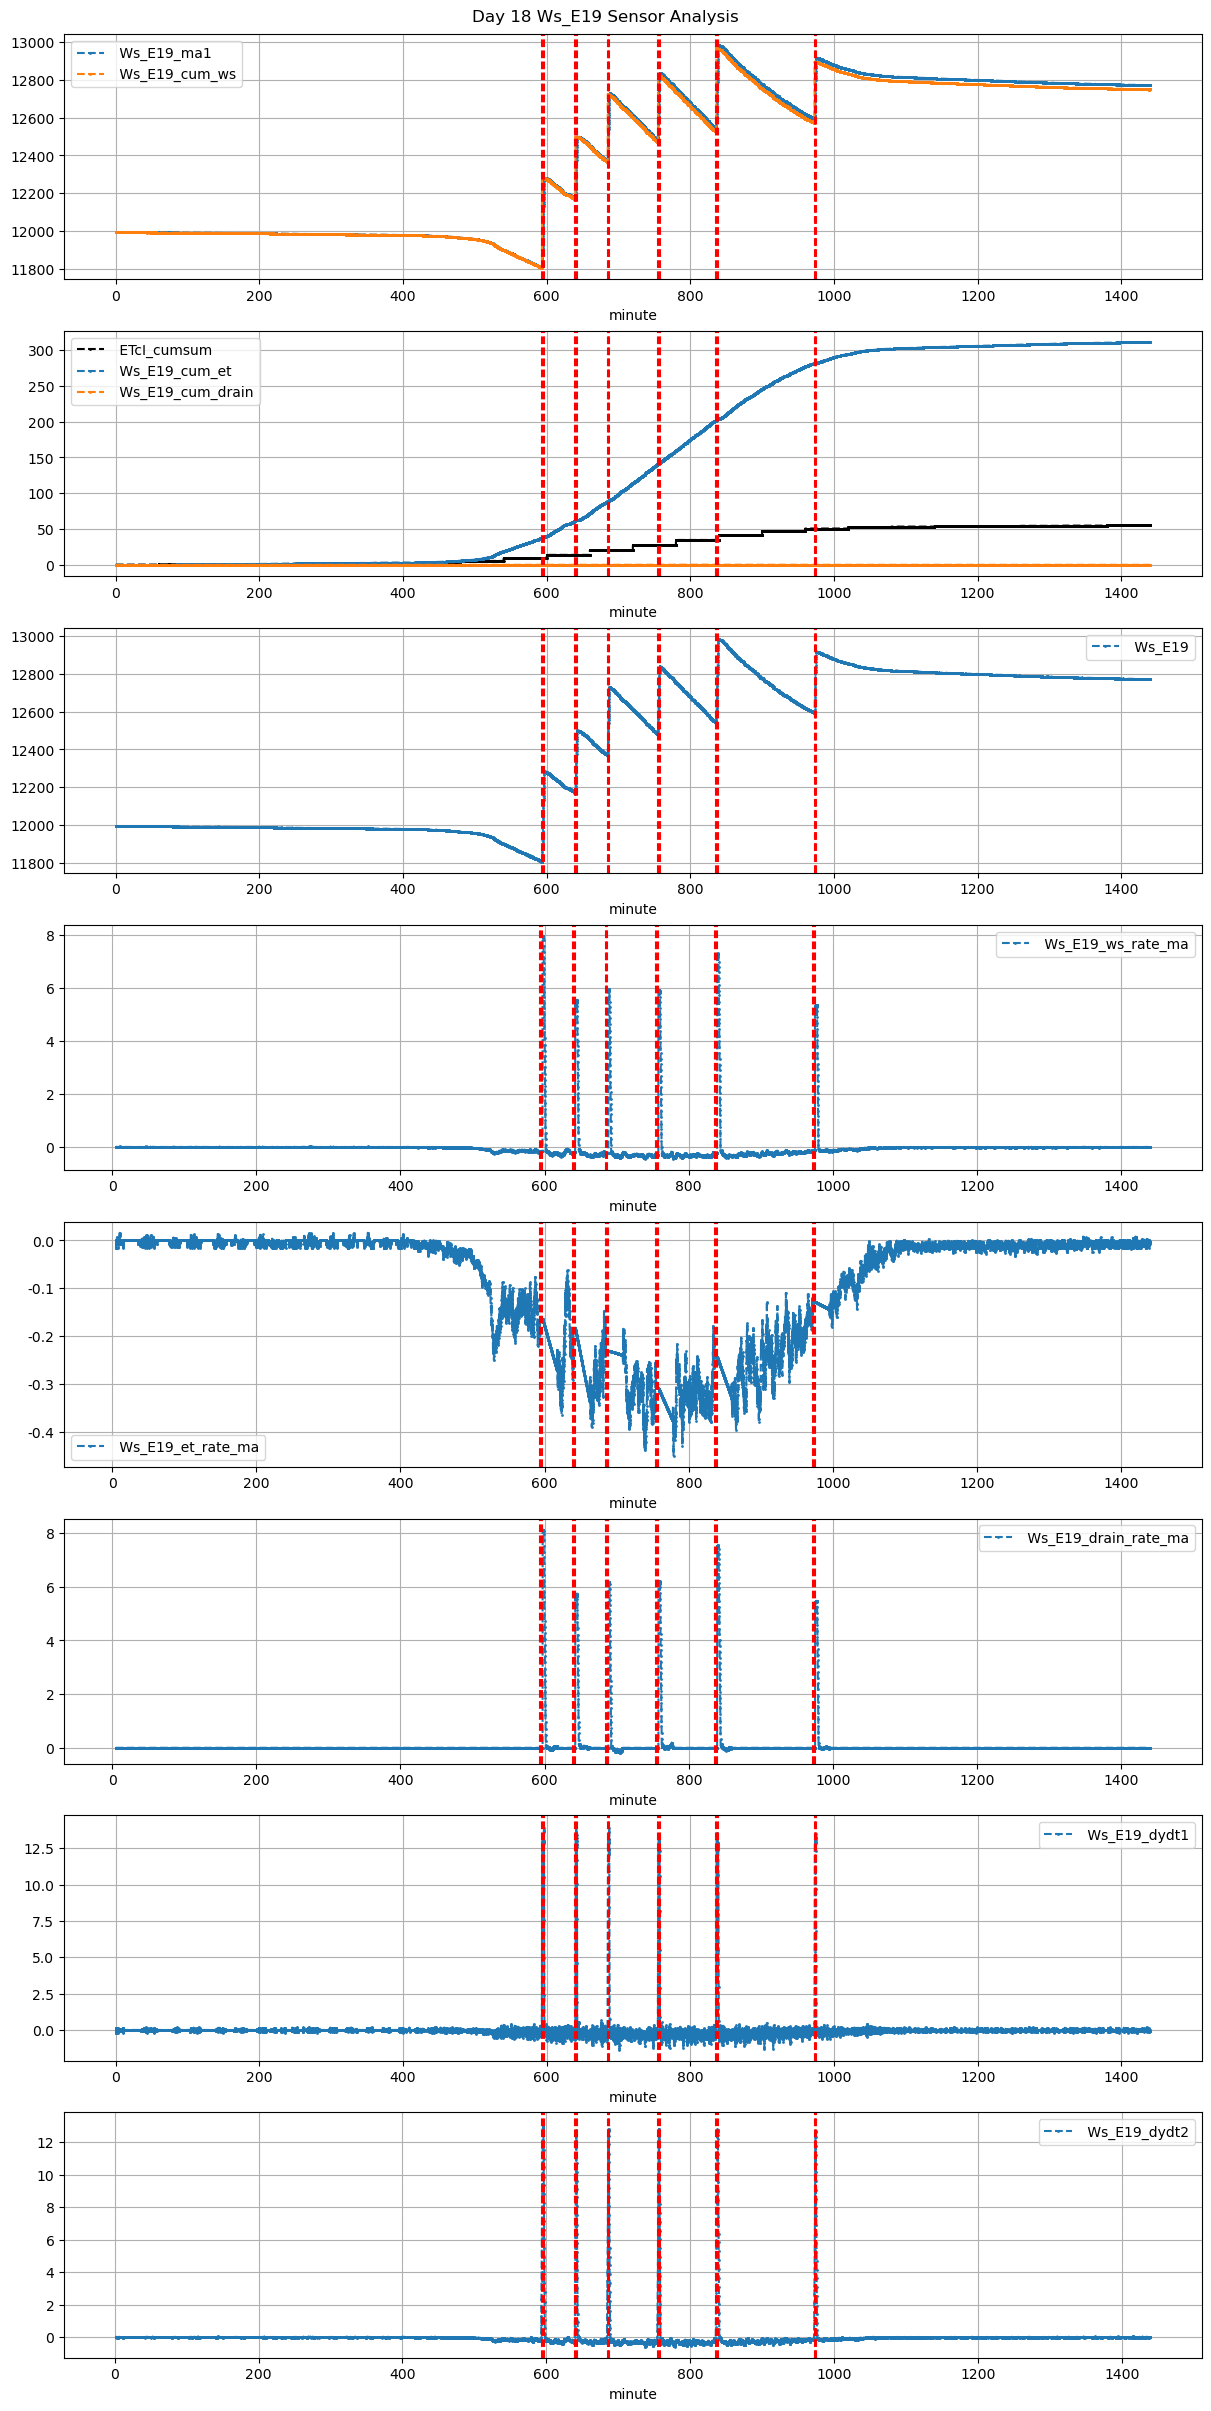
Task: Click the -0.4 y-axis tick label
Action: pos(40,1433)
